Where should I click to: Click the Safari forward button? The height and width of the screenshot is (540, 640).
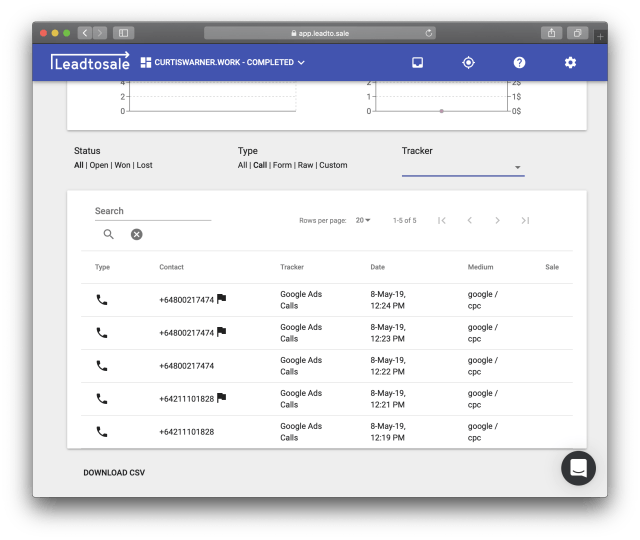[x=100, y=33]
